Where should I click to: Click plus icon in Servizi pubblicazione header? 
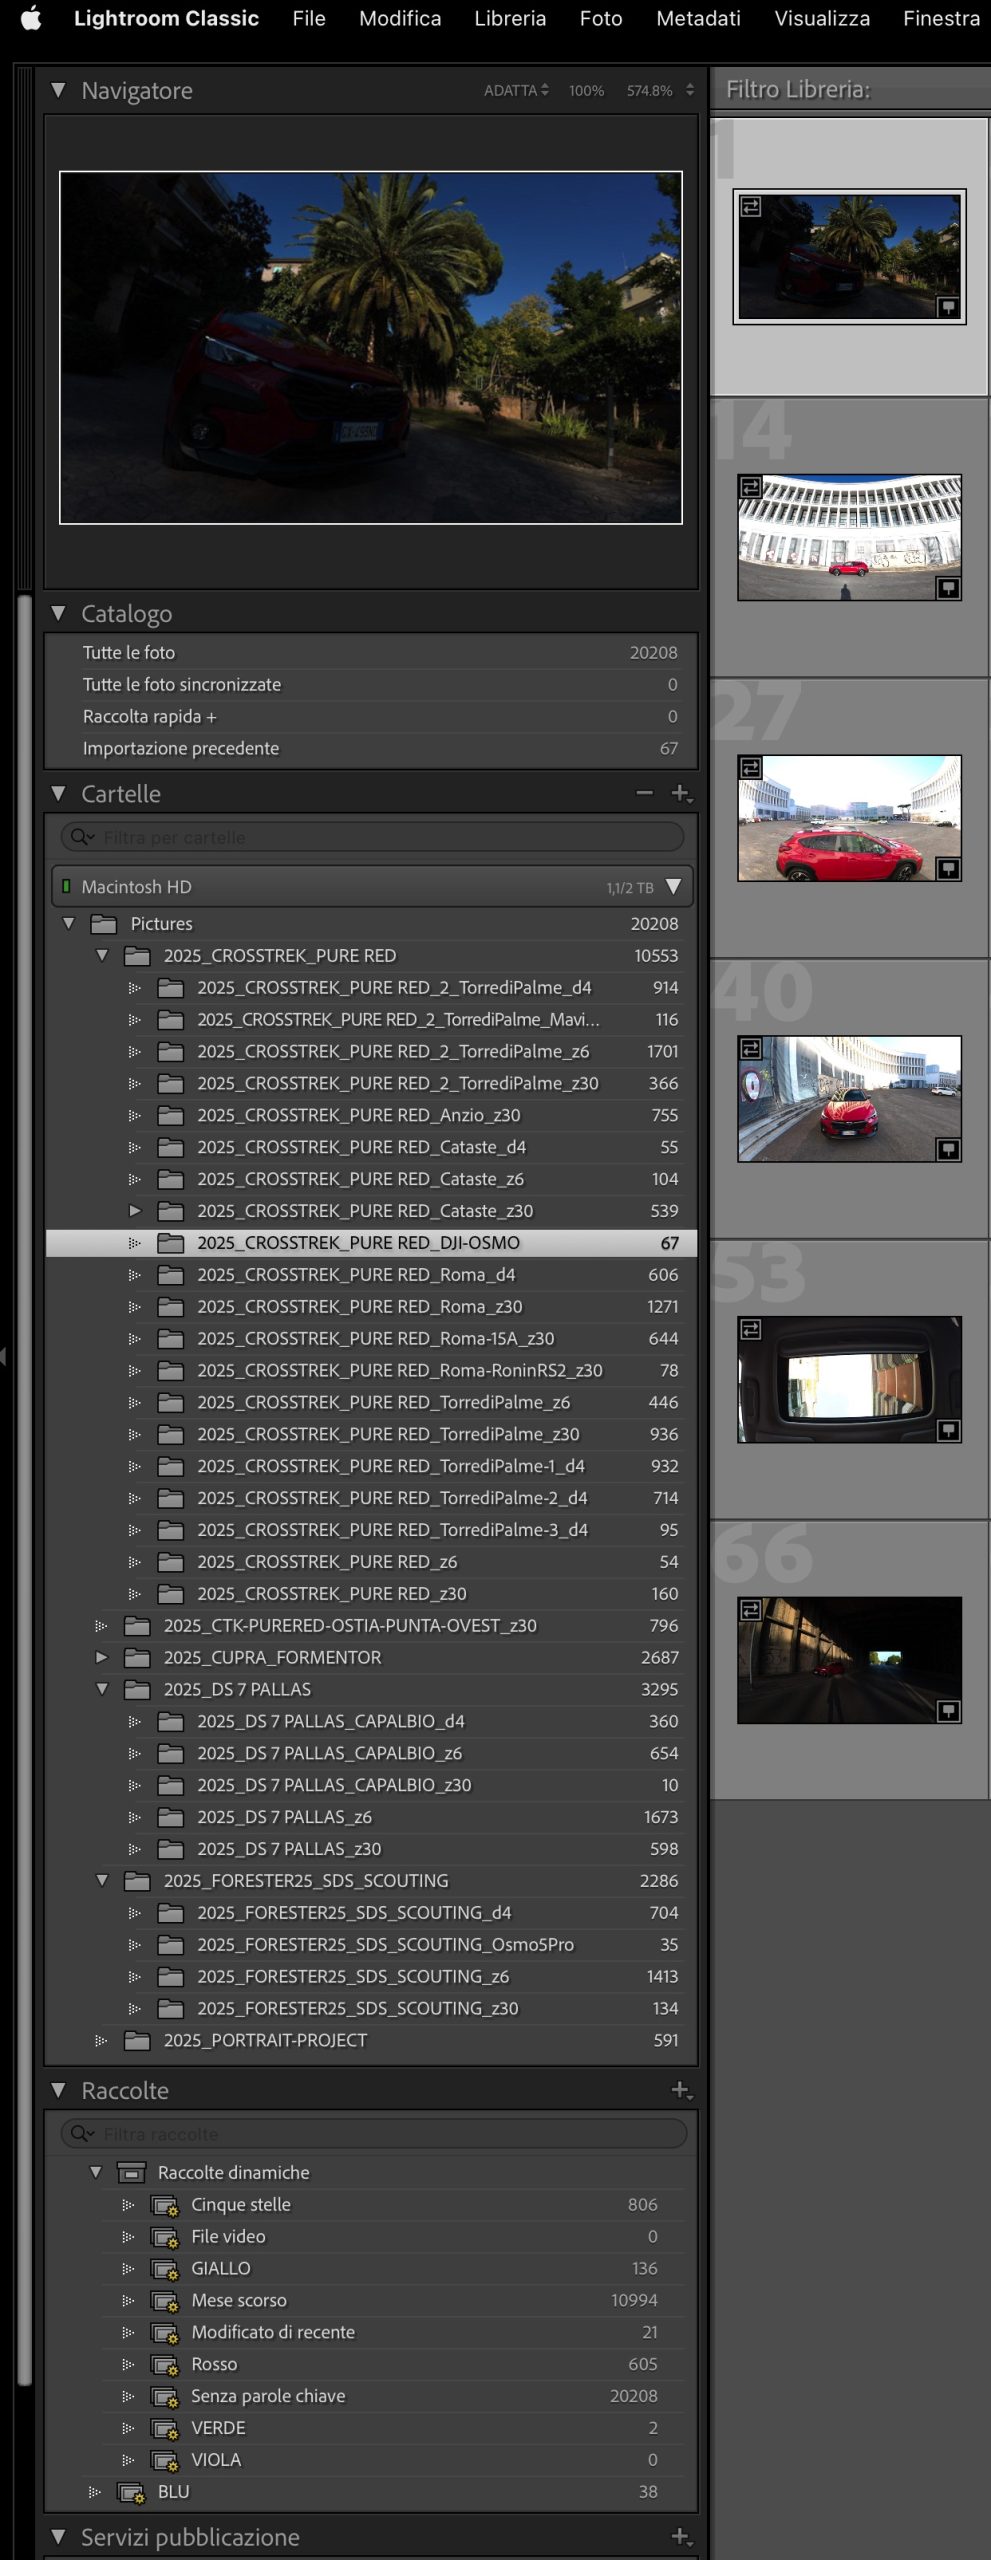pos(680,2536)
